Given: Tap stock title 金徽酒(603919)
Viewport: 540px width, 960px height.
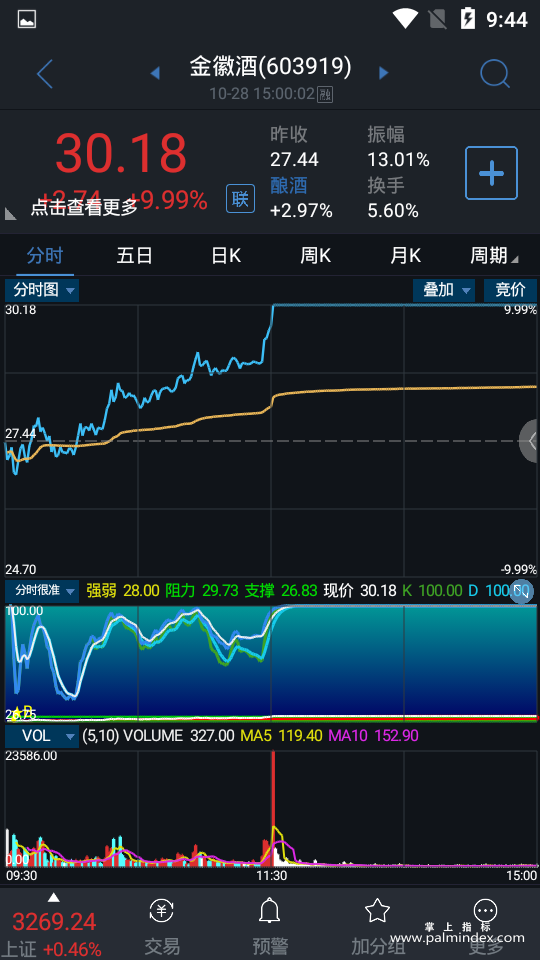Looking at the screenshot, I should (270, 67).
